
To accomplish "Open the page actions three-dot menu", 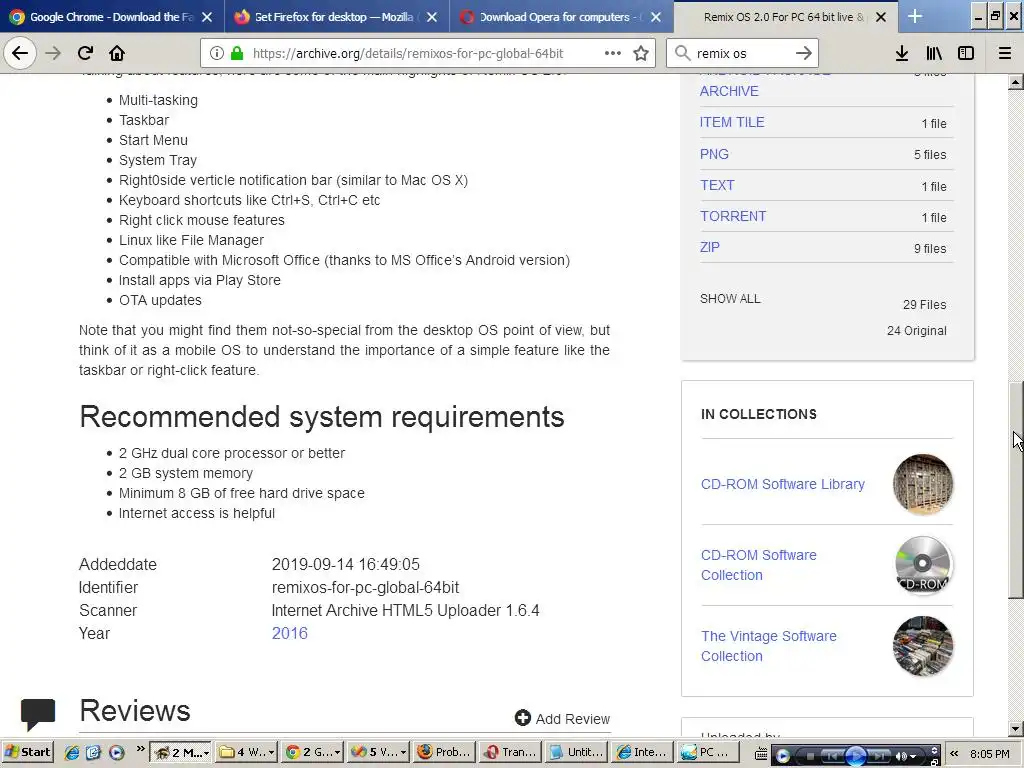I will click(613, 53).
